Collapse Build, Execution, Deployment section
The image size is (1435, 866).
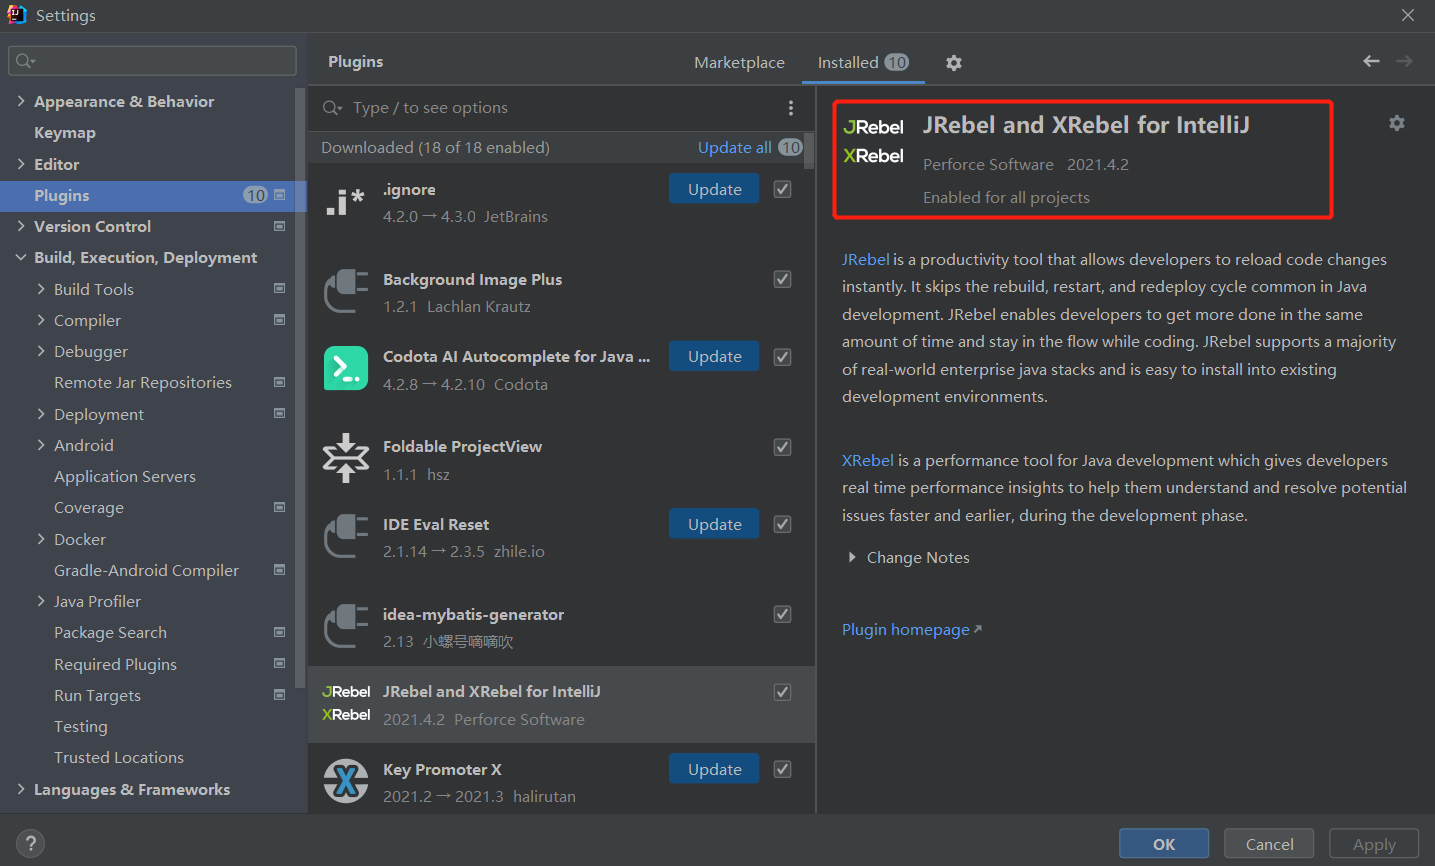[x=21, y=257]
